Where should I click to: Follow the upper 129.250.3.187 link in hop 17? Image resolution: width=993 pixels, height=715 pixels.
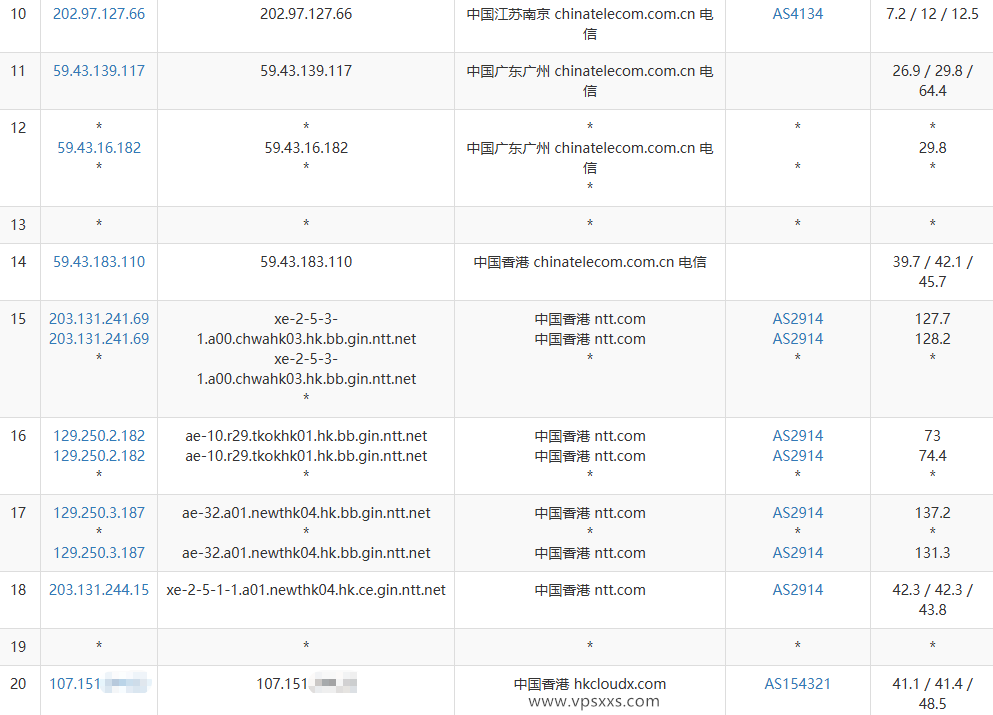tap(99, 513)
